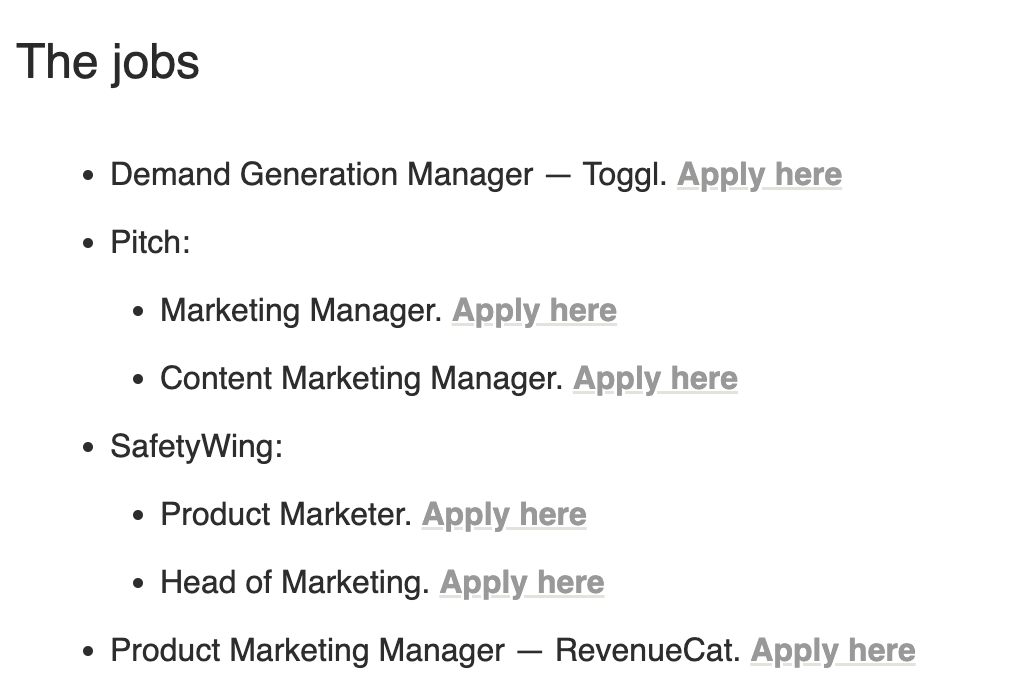Click the "Pitch:" list item text
The width and height of the screenshot is (1014, 690).
pos(150,243)
